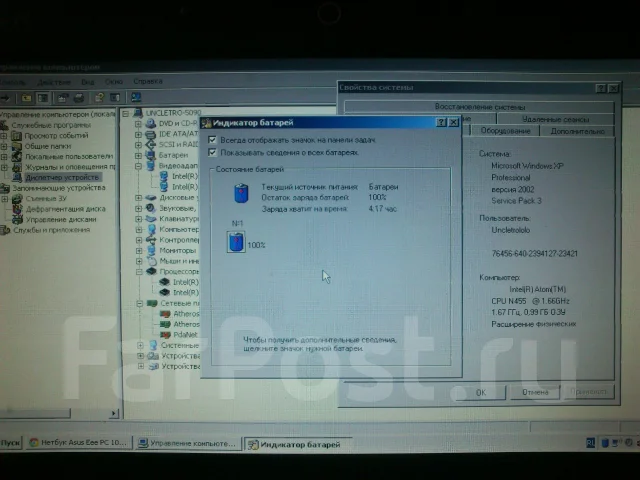Click the battery tray icon in the taskbar
This screenshot has width=640, height=480.
pyautogui.click(x=605, y=442)
